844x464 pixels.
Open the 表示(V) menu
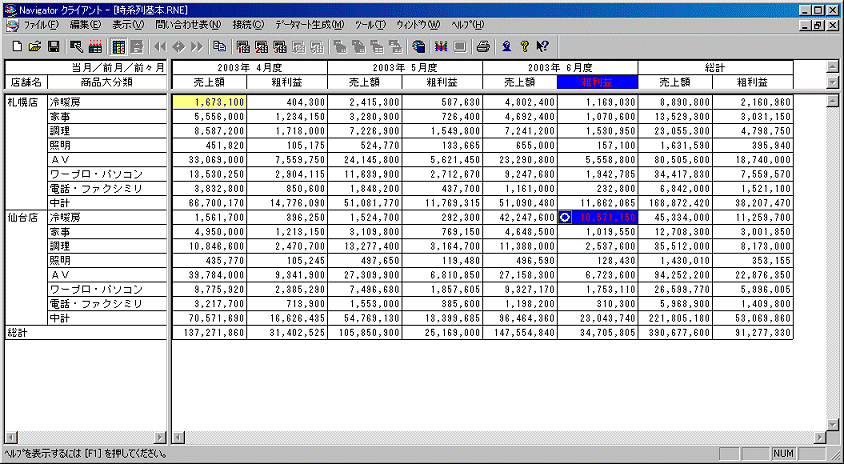tap(128, 25)
